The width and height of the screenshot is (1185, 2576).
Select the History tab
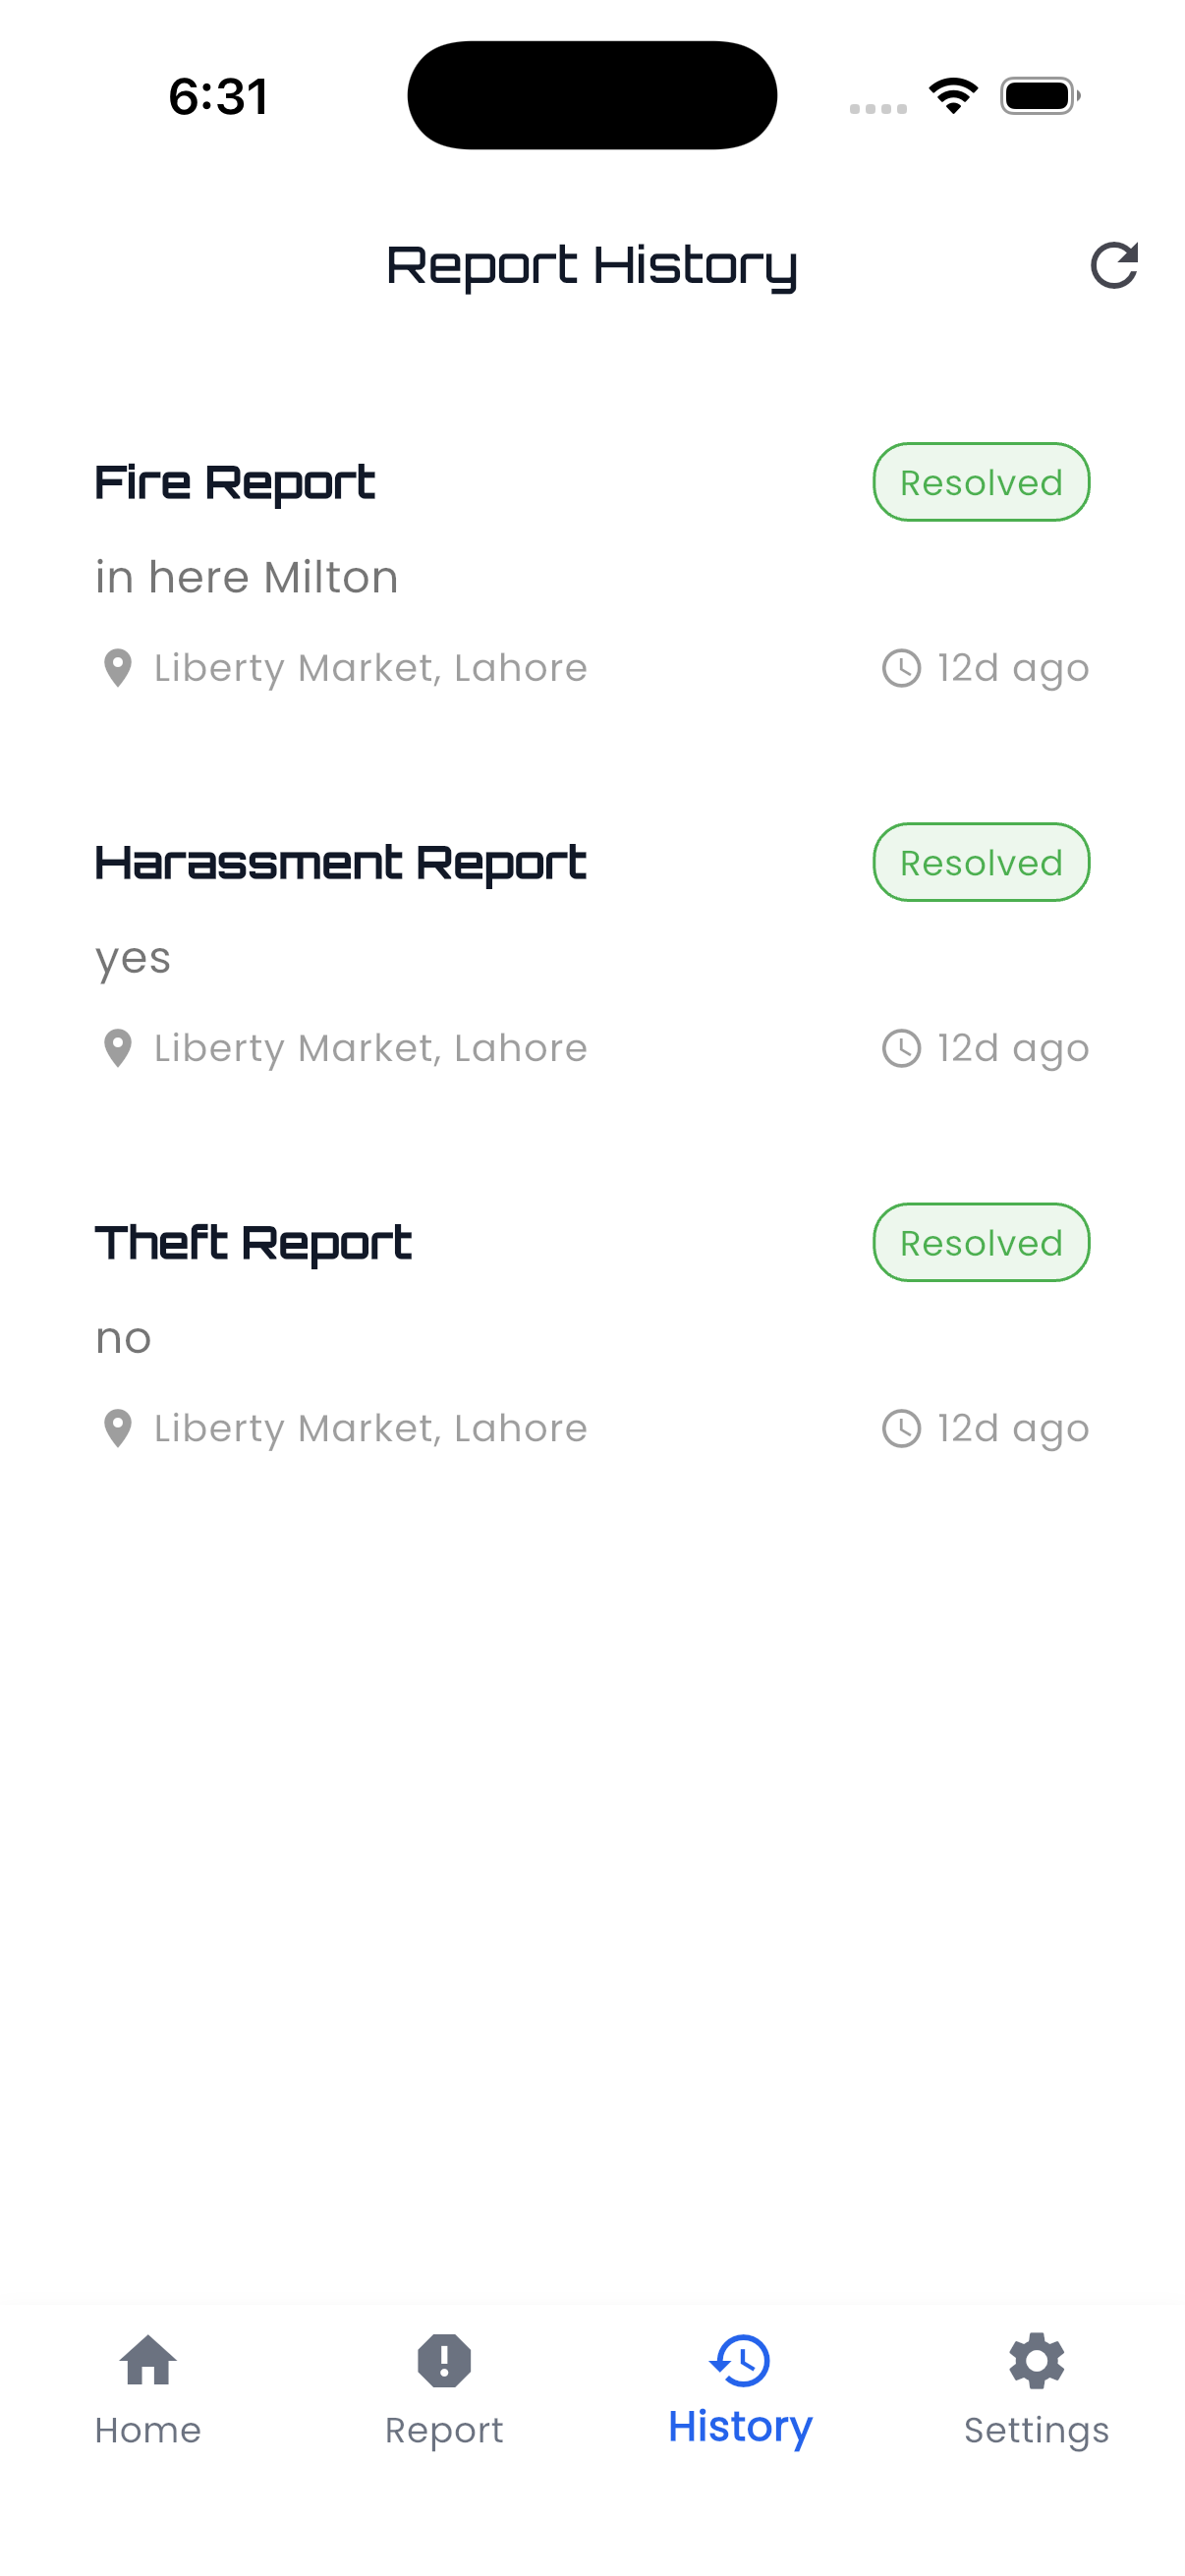(x=740, y=2389)
